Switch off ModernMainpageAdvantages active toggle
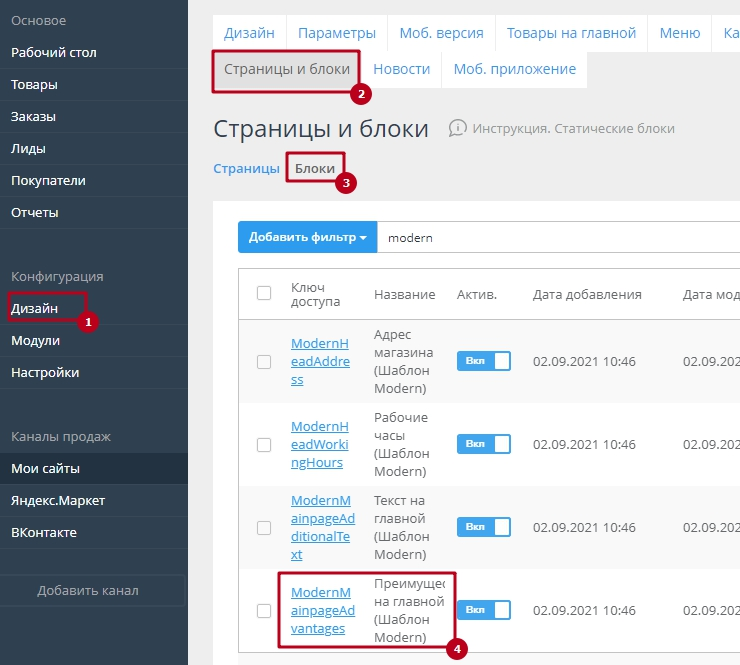 coord(484,610)
